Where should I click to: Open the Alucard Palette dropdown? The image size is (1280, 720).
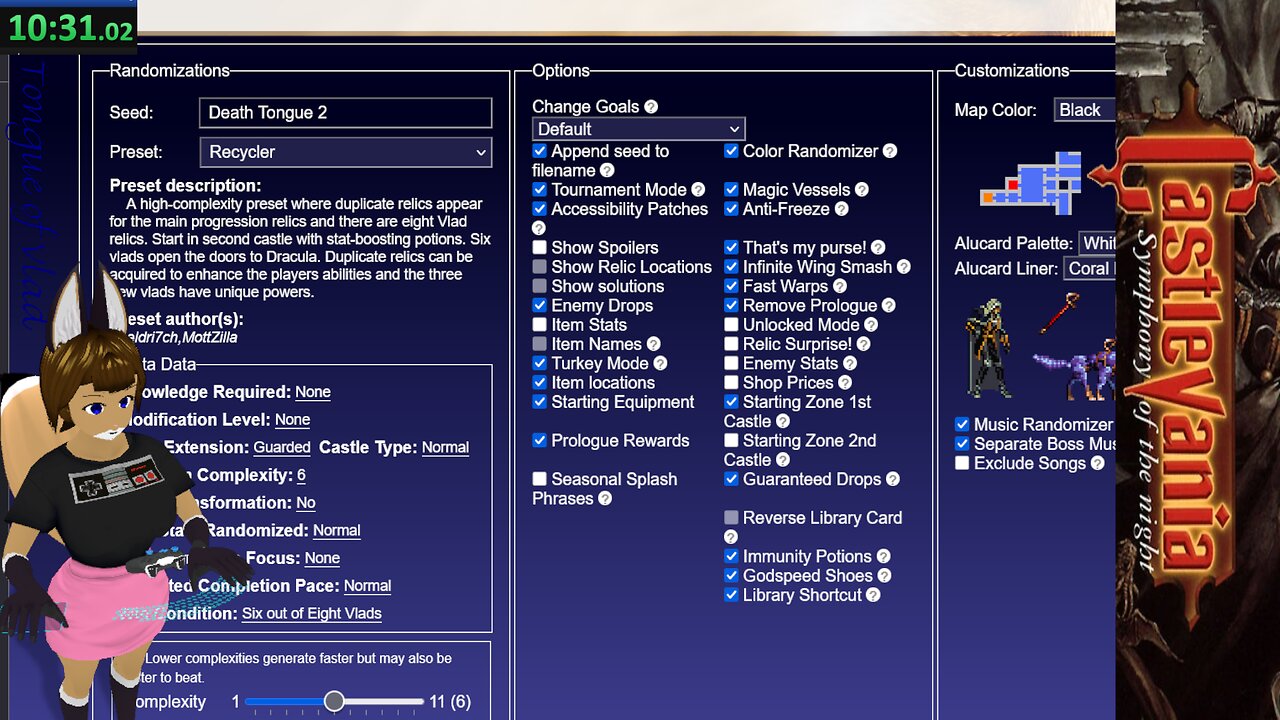coord(1098,243)
